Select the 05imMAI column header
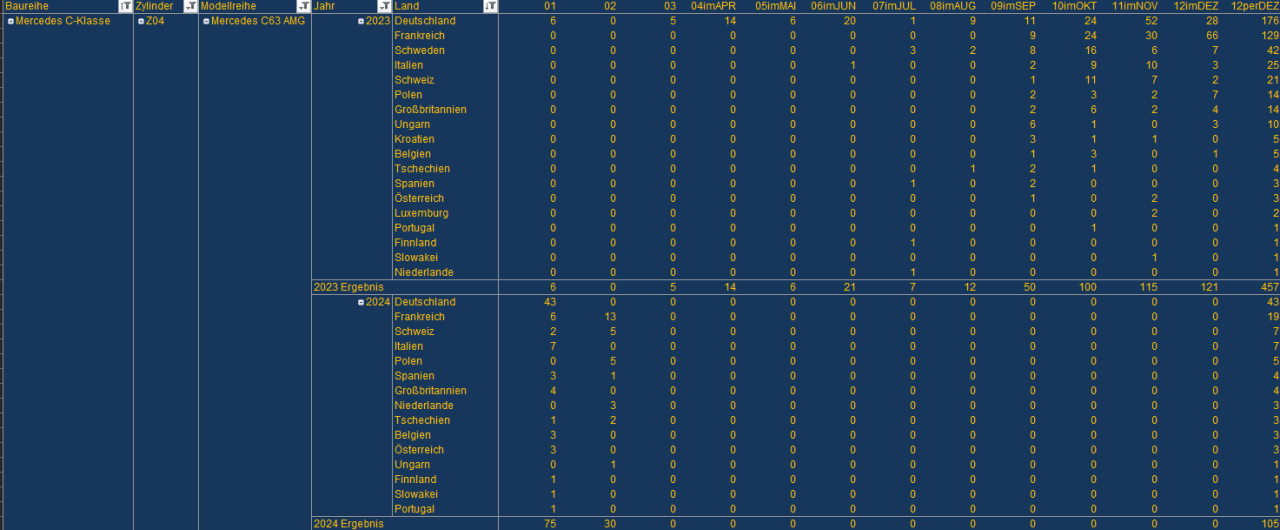 click(776, 6)
